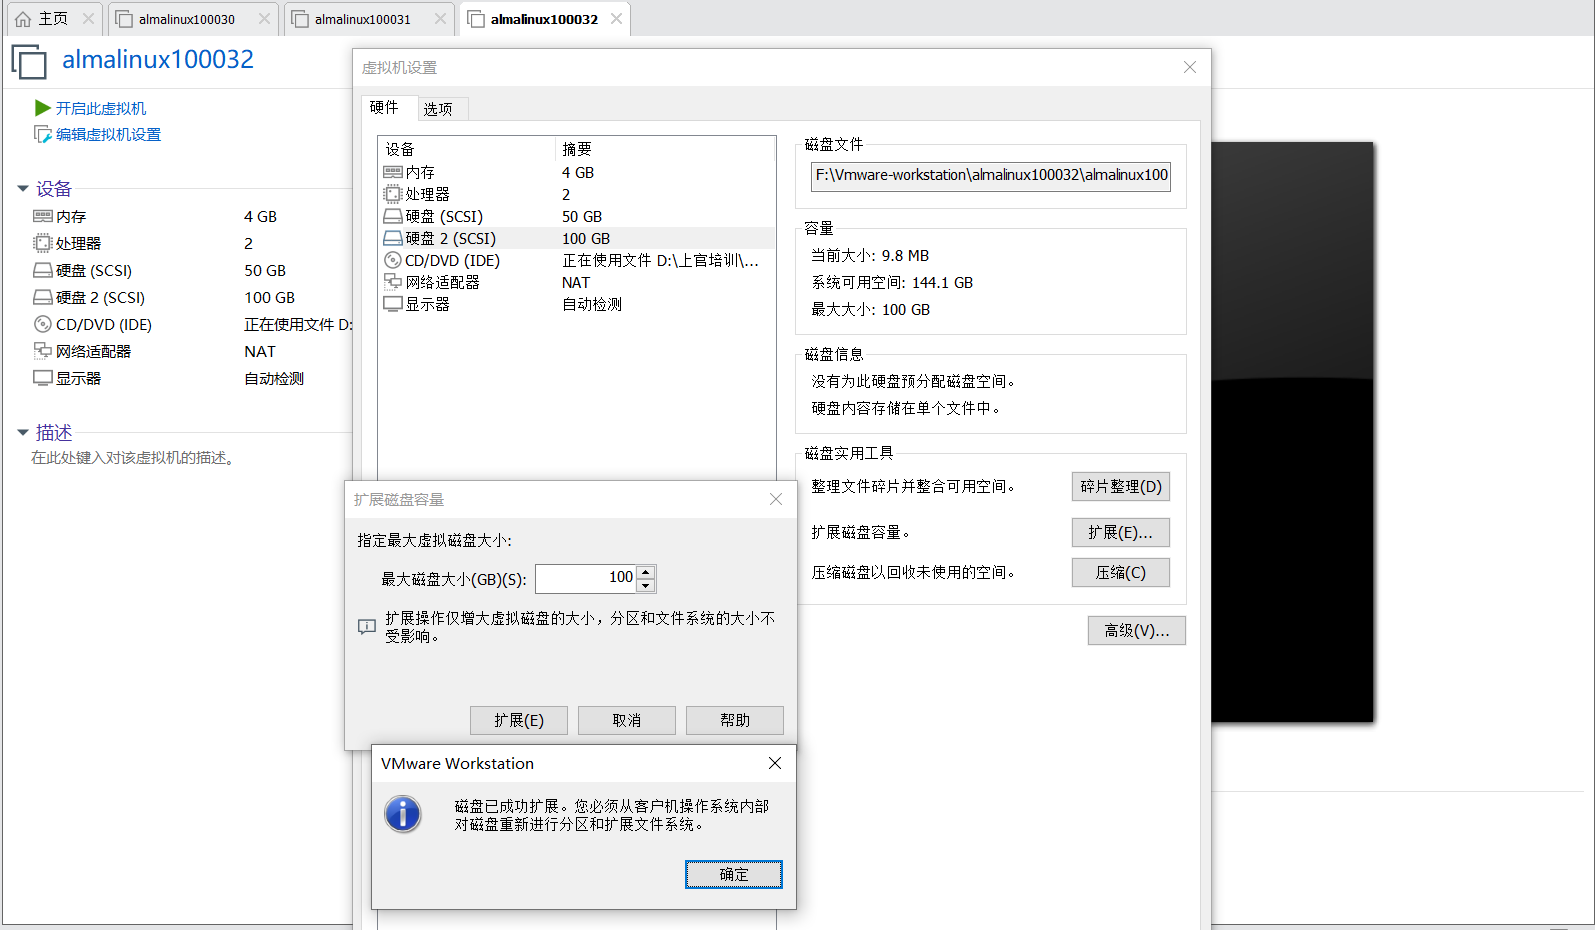1595x930 pixels.
Task: Click the 设备 column header in hardware list
Action: (x=400, y=149)
